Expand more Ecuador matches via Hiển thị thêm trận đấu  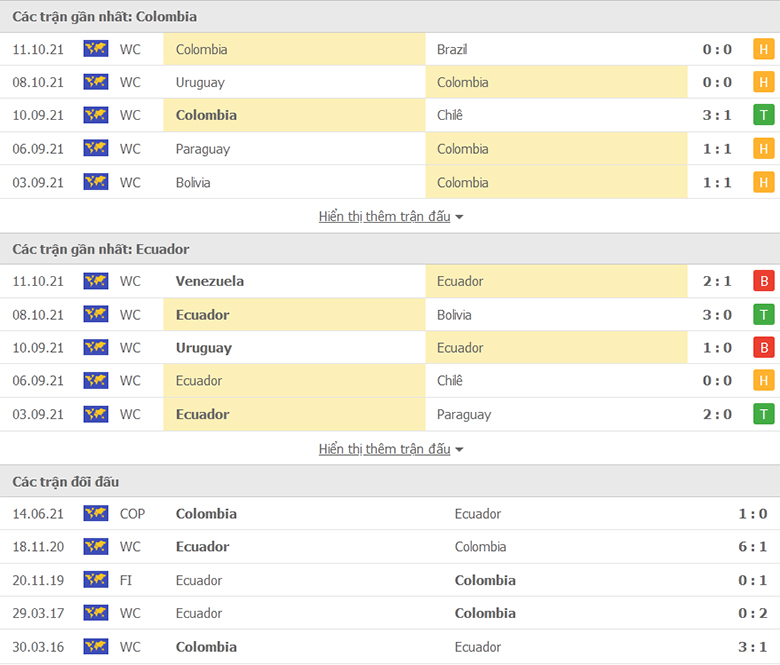[x=385, y=449]
